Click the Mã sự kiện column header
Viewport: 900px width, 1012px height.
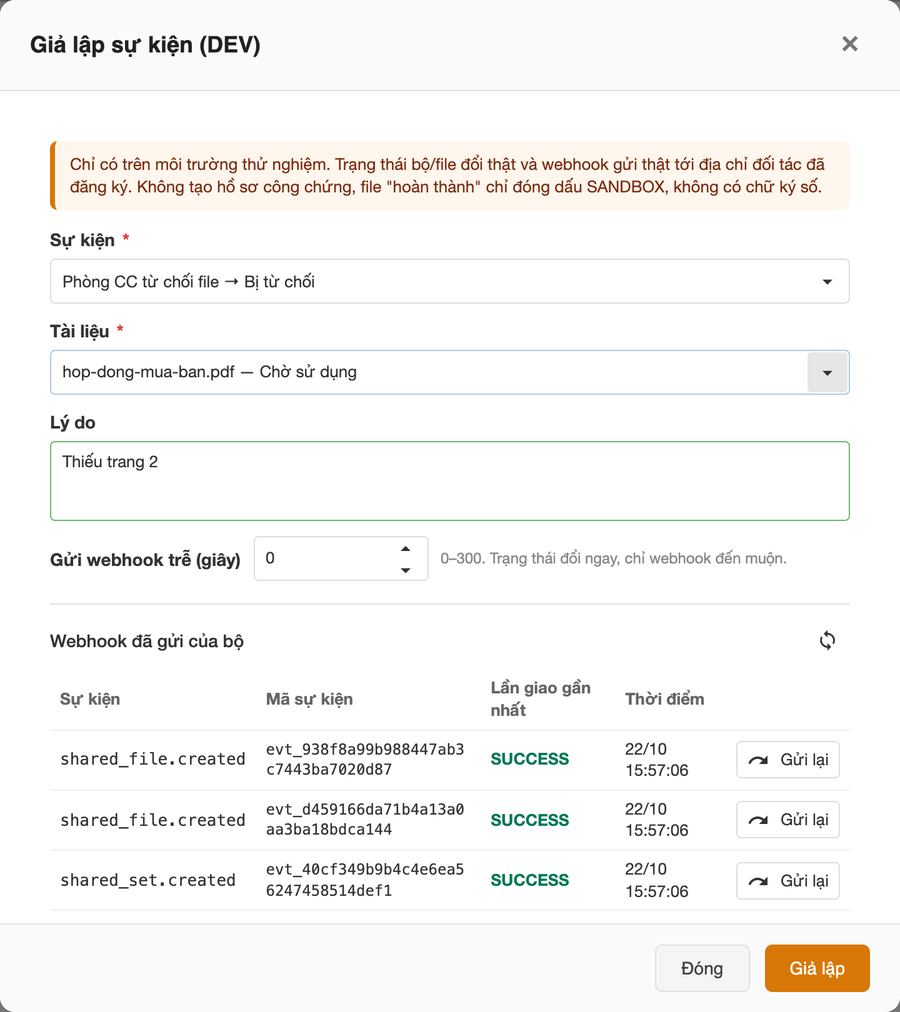tap(309, 699)
